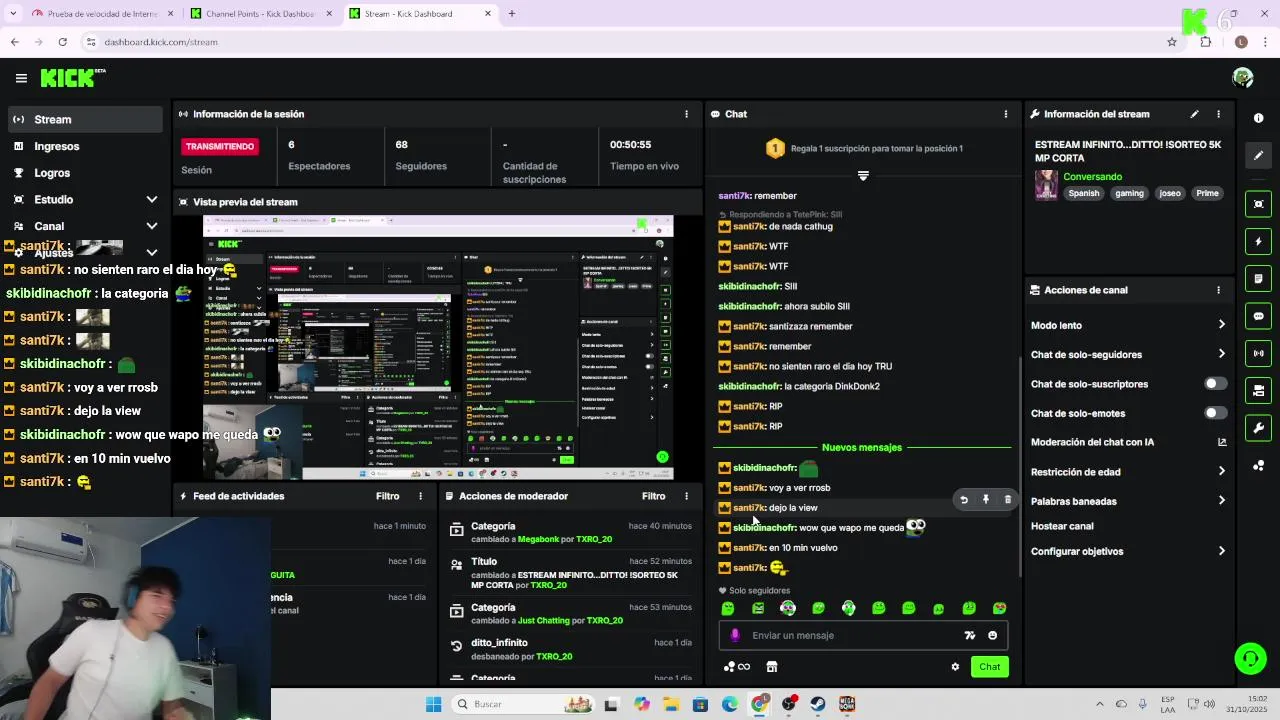Image resolution: width=1280 pixels, height=720 pixels.
Task: Open the channel shop icon below chat input
Action: tap(771, 667)
